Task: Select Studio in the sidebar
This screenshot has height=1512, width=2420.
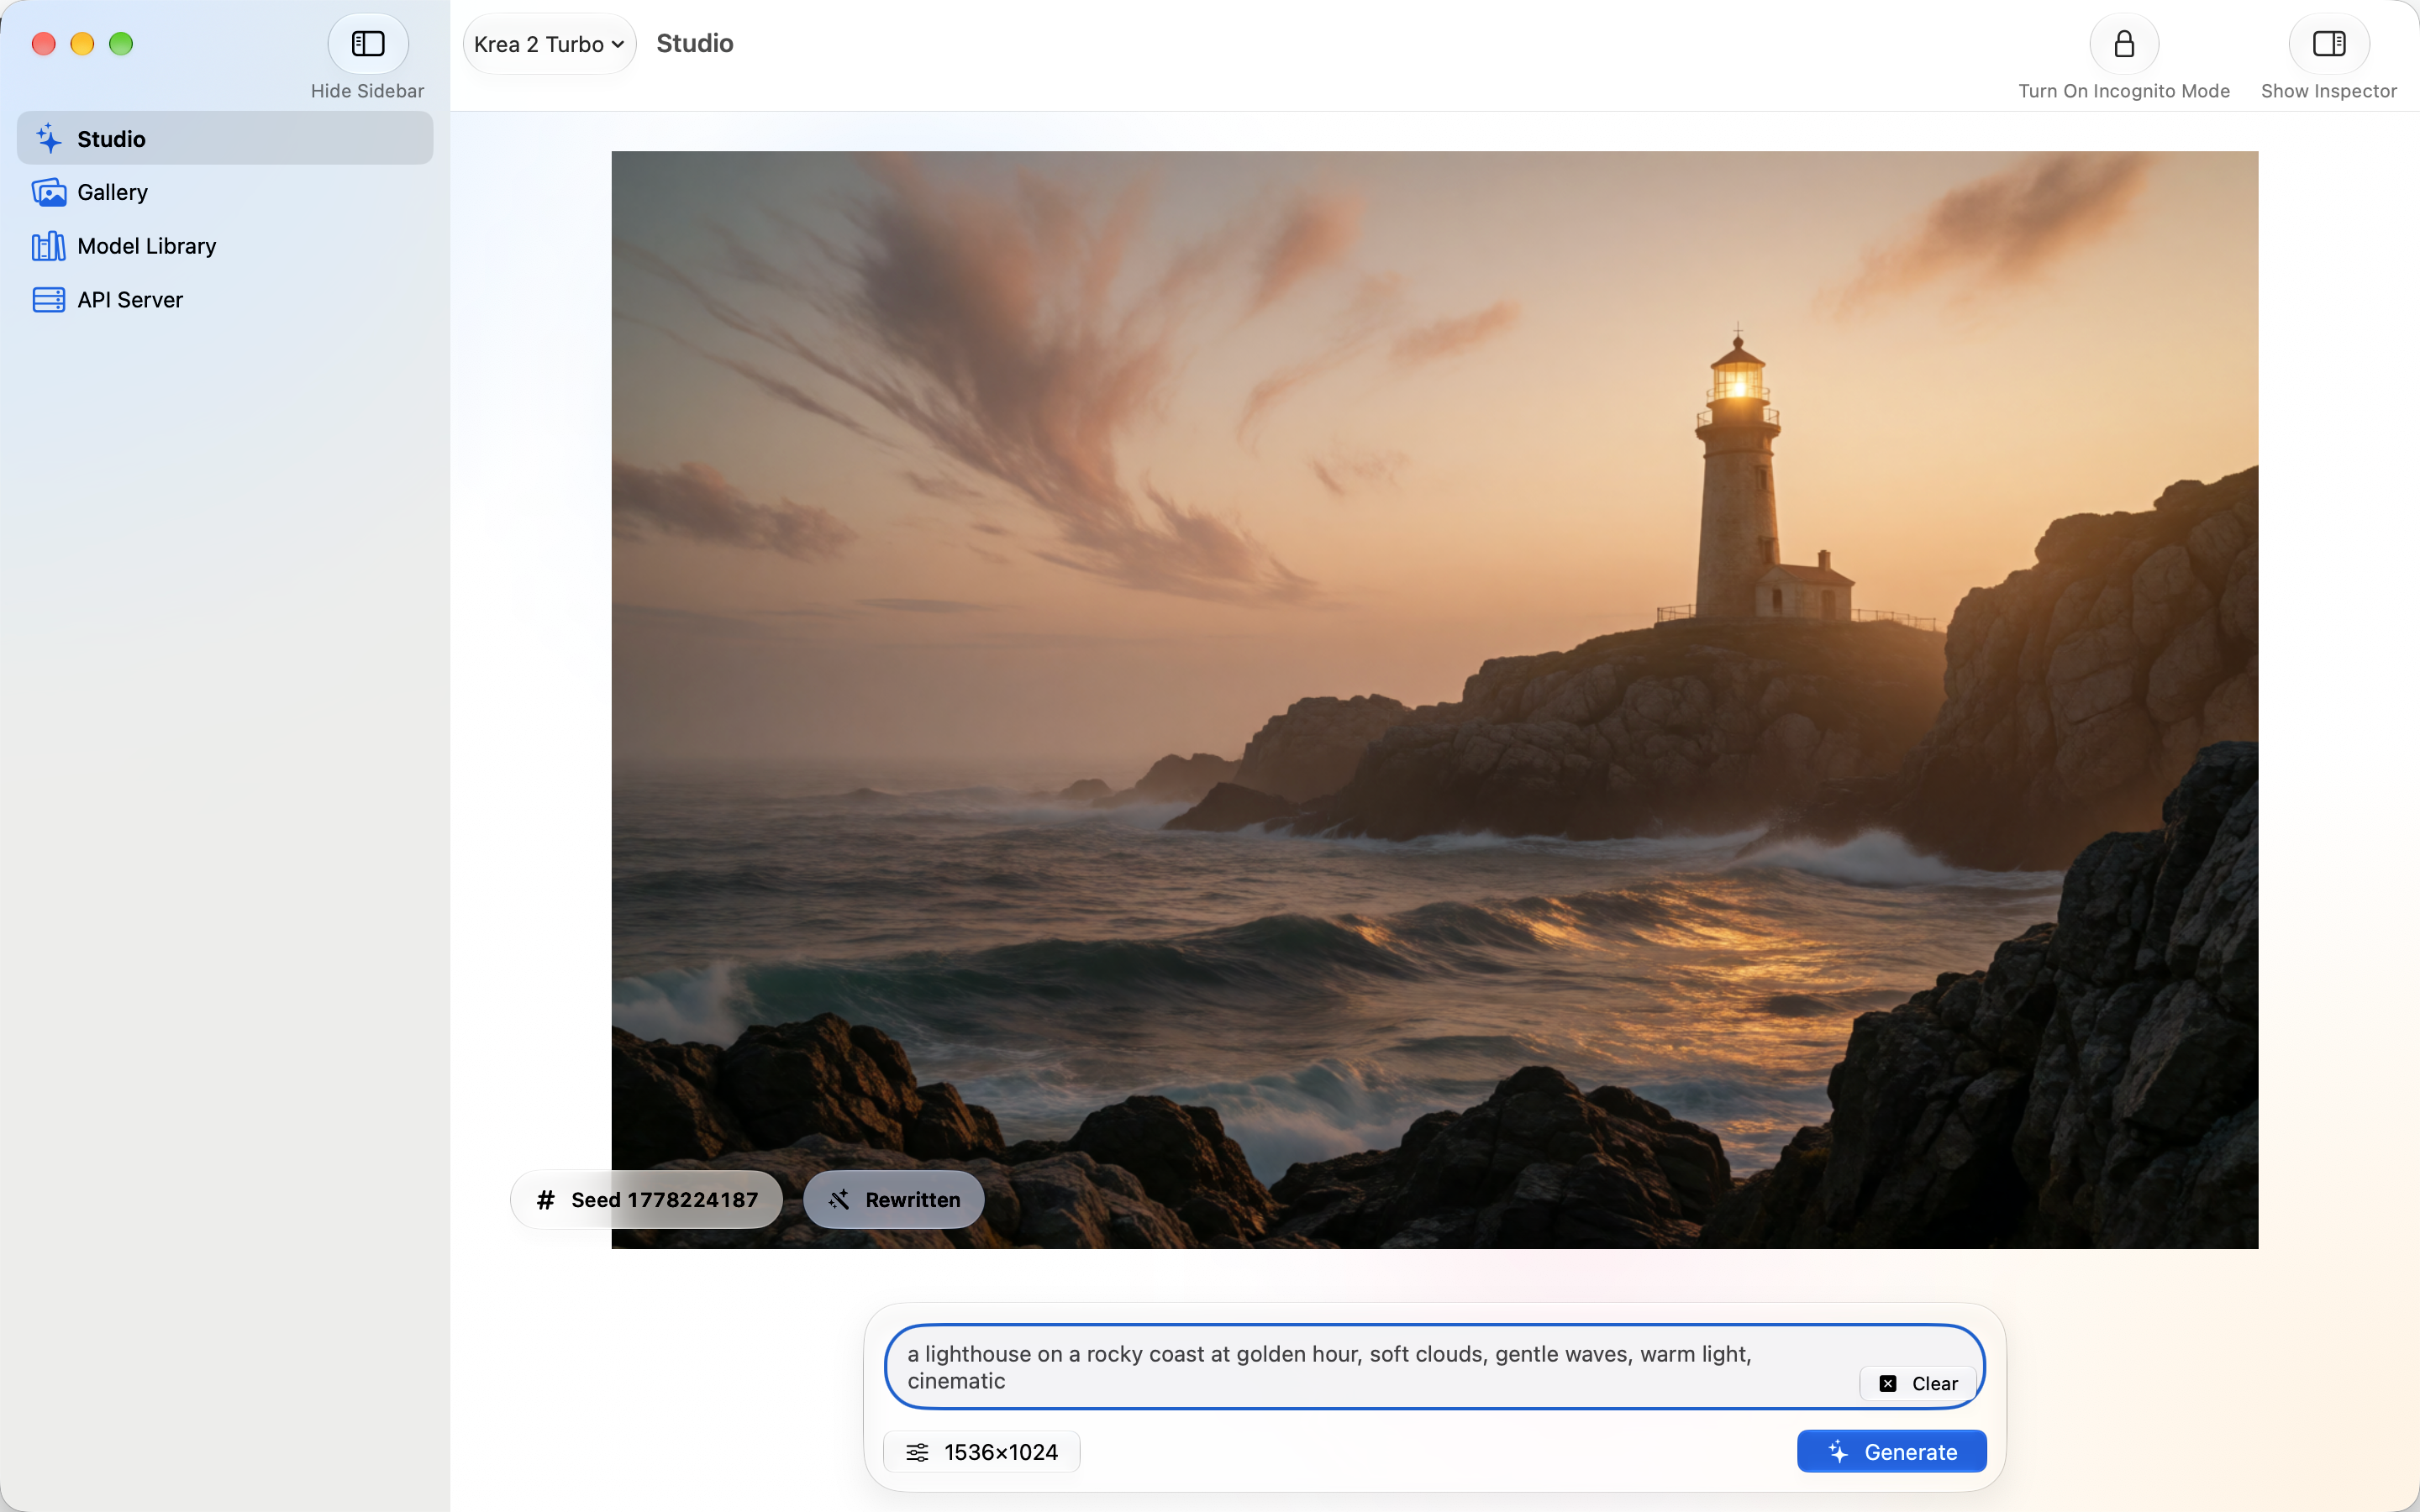Action: pos(225,139)
